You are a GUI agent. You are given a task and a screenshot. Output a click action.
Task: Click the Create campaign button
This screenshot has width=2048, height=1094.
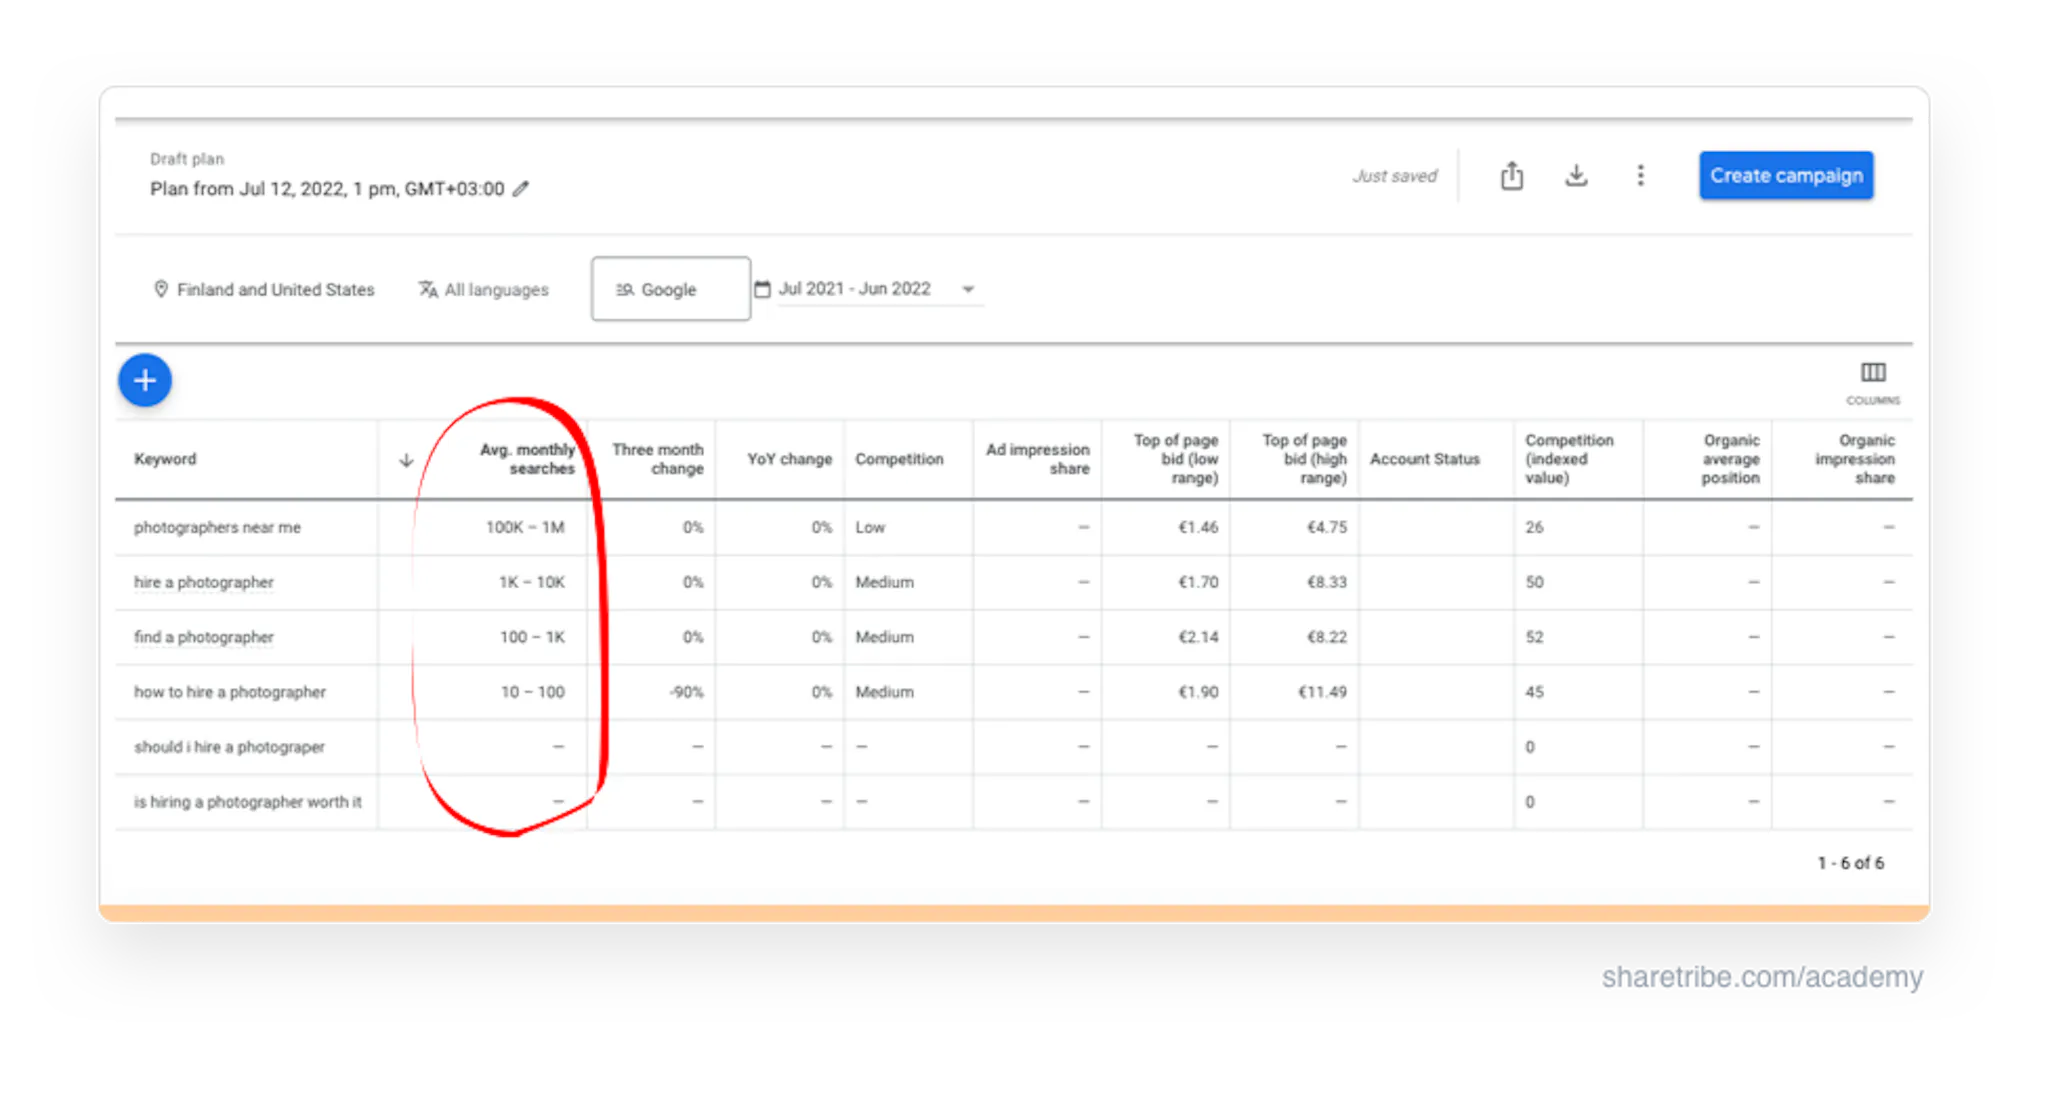[1786, 175]
